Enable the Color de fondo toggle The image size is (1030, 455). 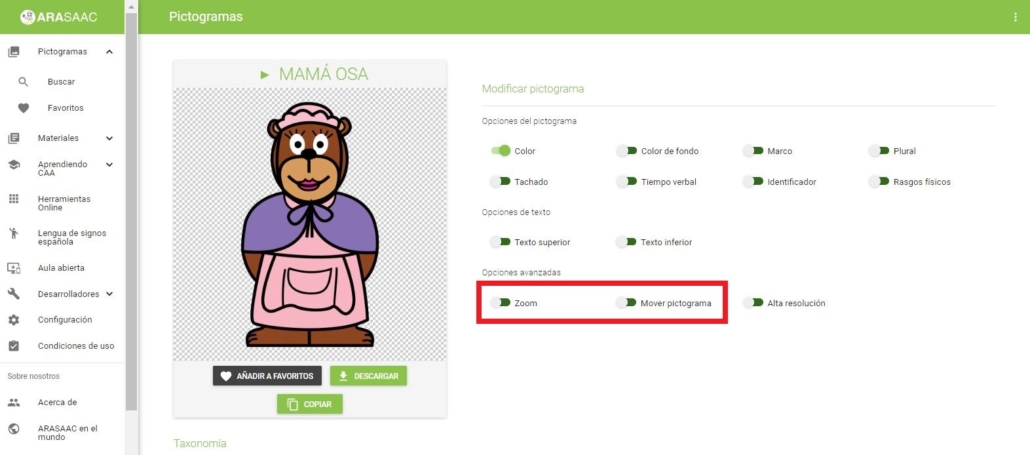click(x=627, y=151)
